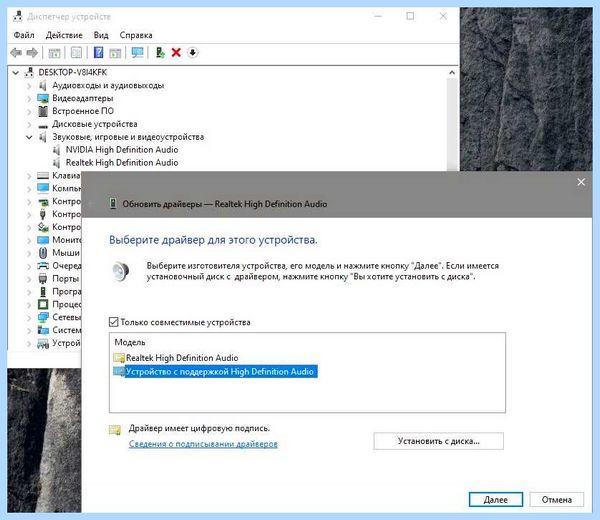Click the Отмена button
This screenshot has height=520, width=600.
point(556,499)
